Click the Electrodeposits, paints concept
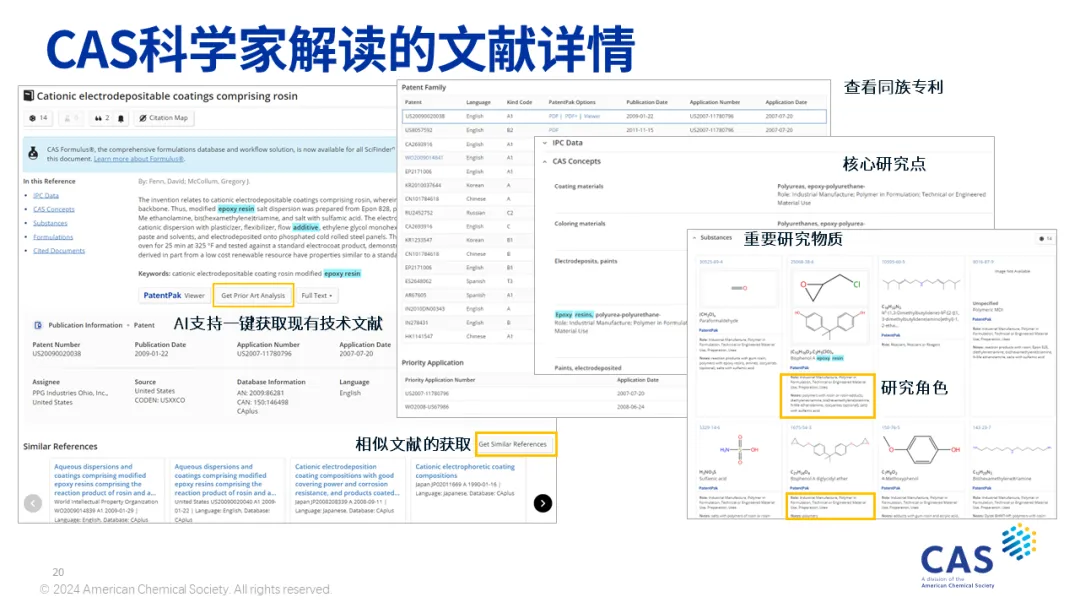This screenshot has width=1080, height=608. [586, 262]
